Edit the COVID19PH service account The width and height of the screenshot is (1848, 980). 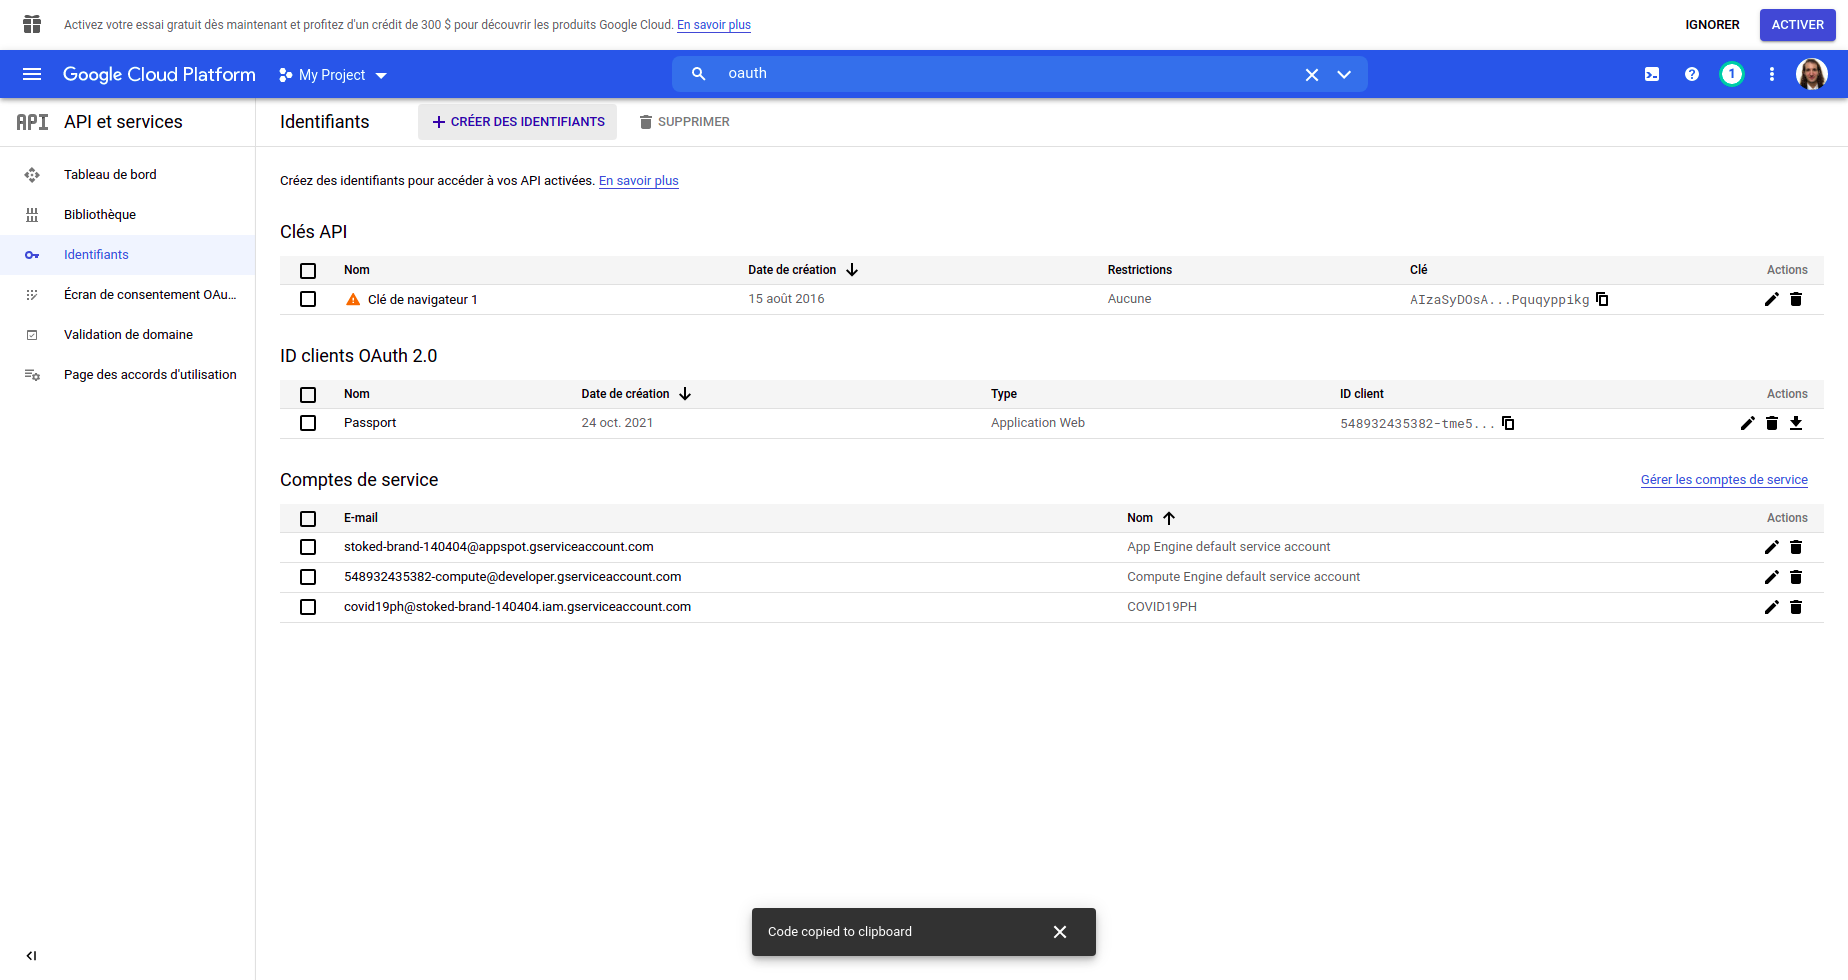pos(1772,607)
